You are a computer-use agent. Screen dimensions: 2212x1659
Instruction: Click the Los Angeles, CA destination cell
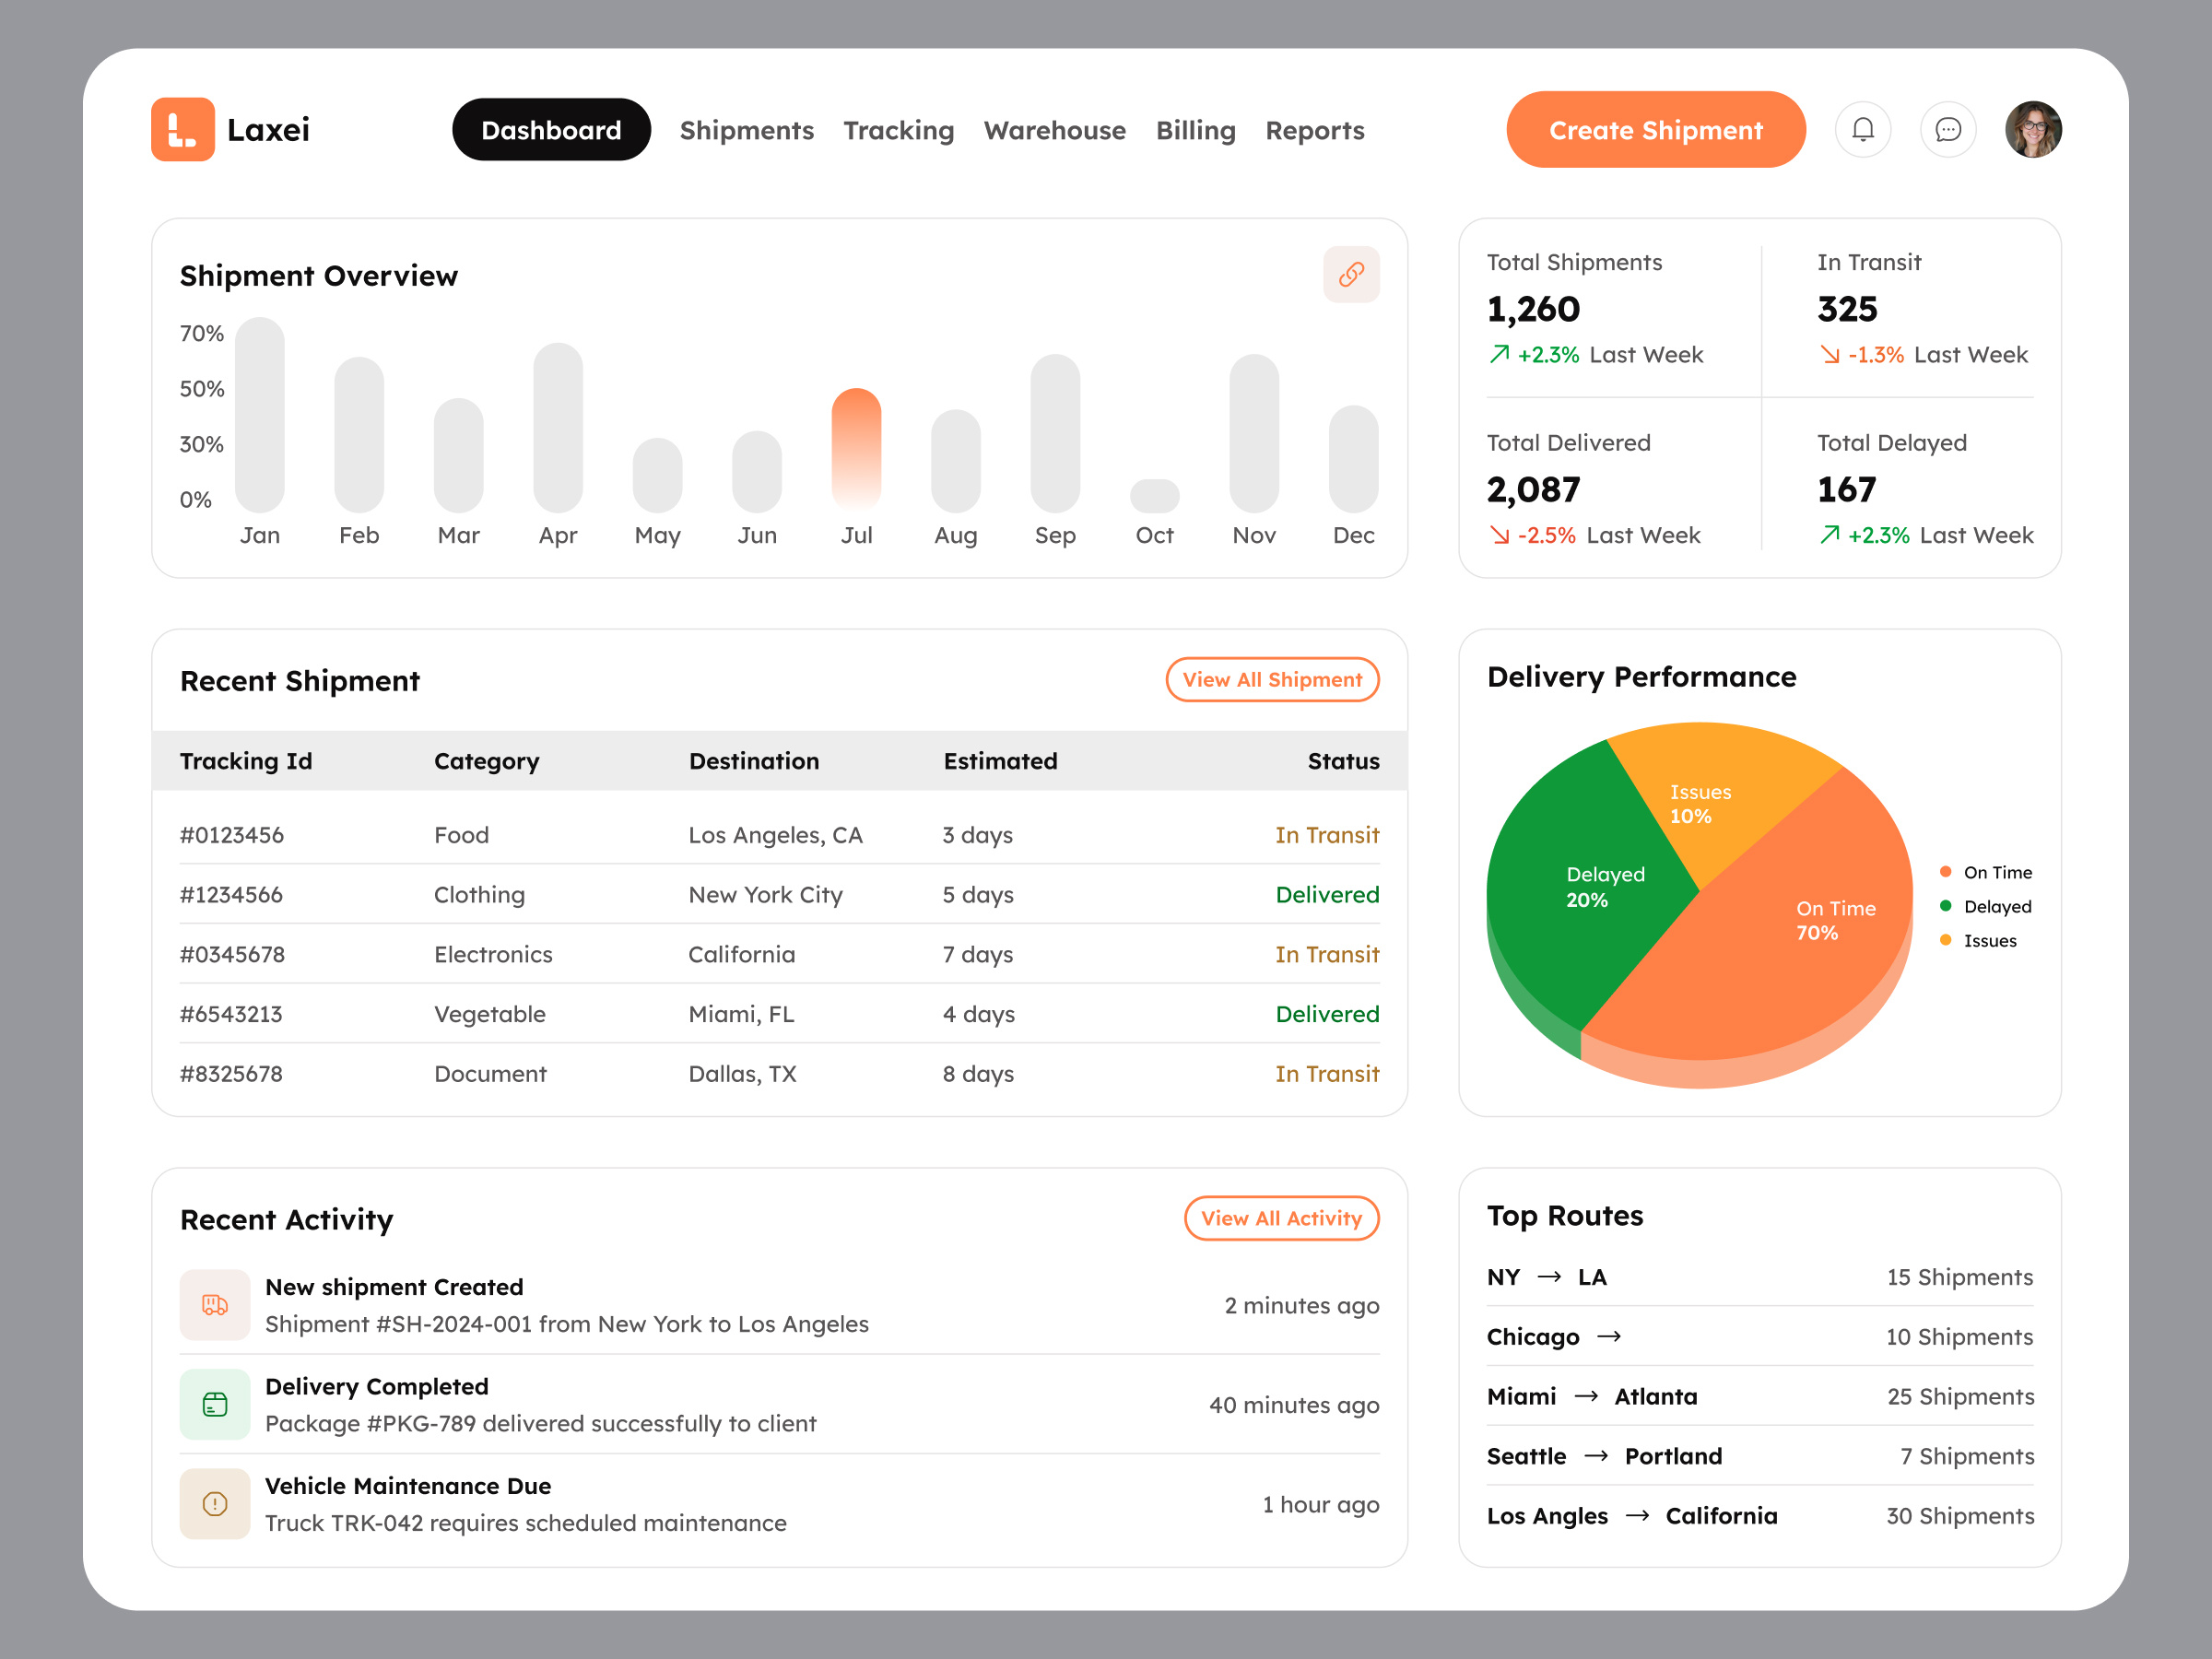(x=775, y=835)
